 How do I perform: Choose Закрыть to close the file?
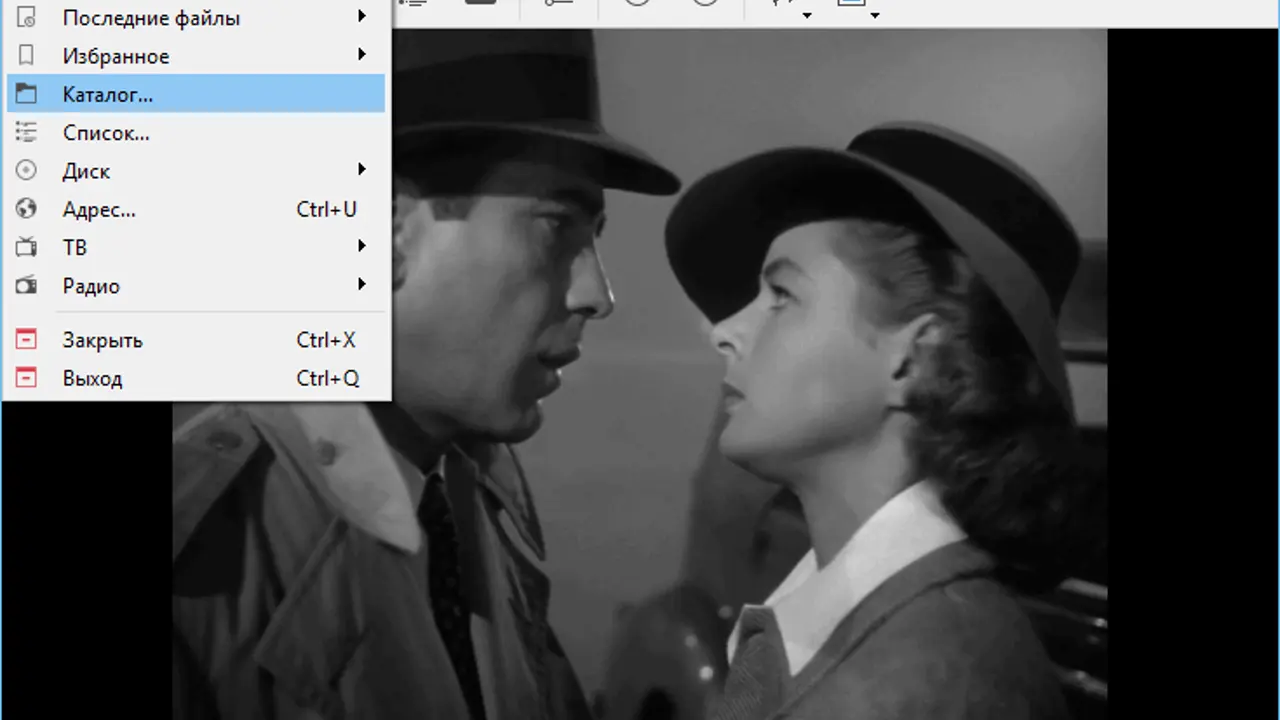(102, 340)
